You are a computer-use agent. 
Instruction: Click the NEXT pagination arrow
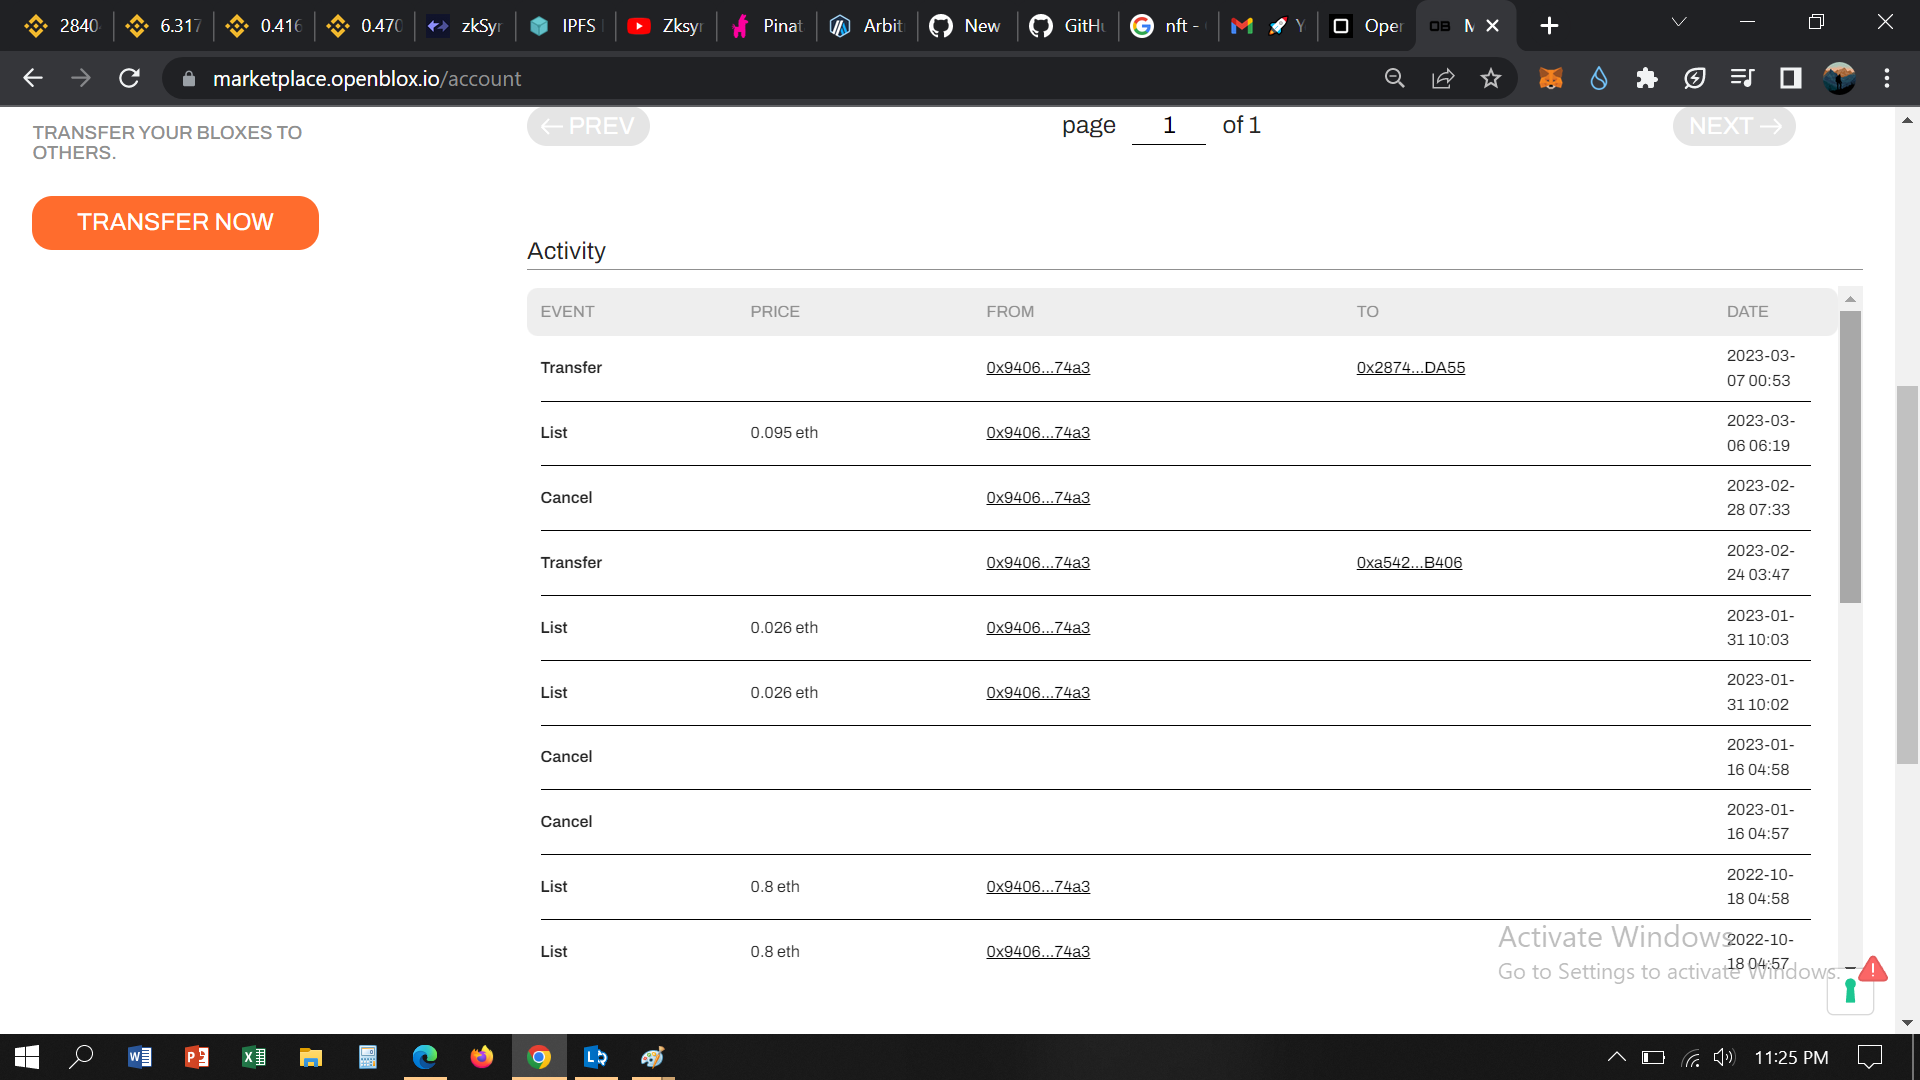tap(1733, 126)
